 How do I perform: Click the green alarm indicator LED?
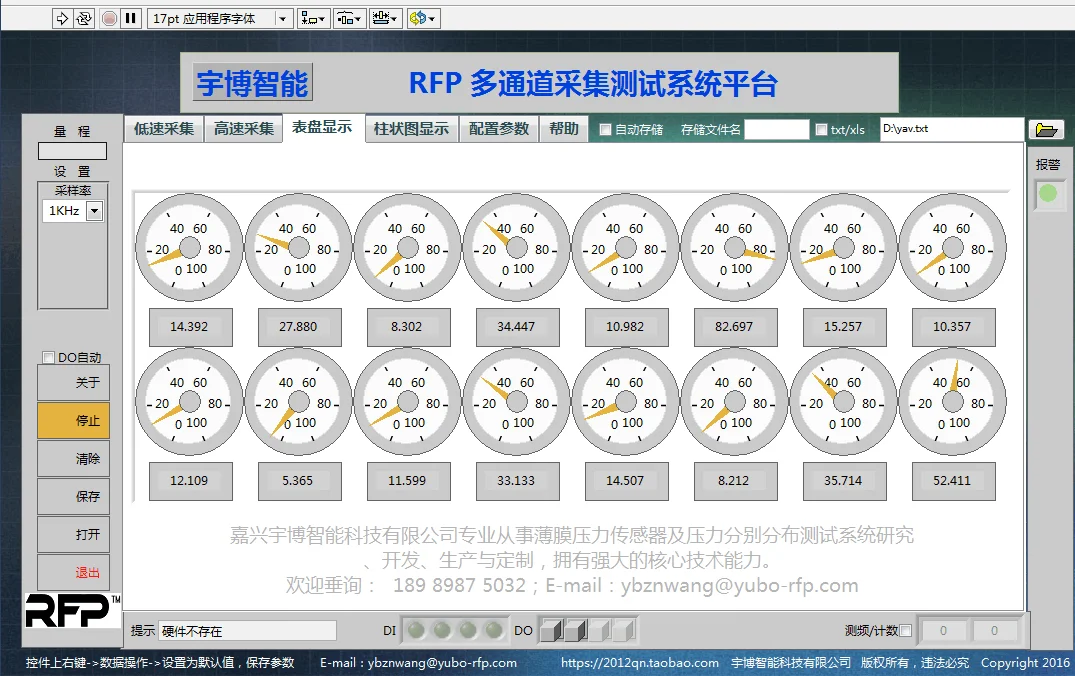point(1048,193)
